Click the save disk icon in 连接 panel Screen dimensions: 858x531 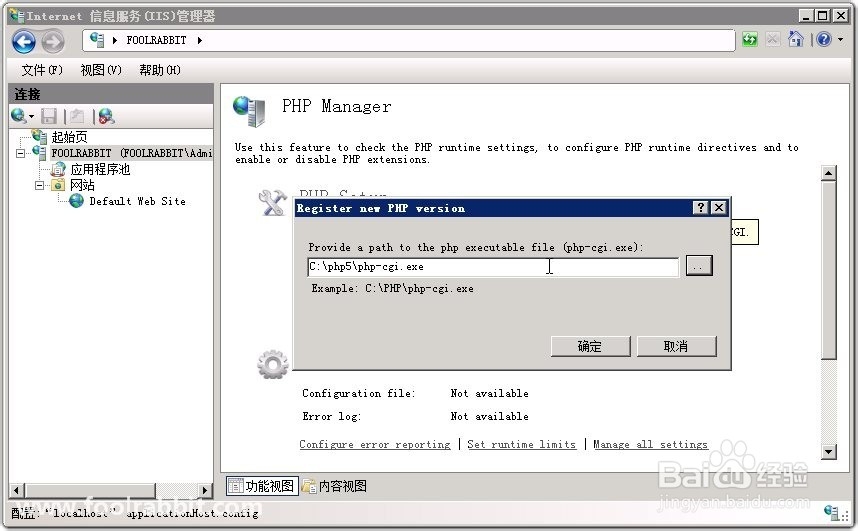pos(49,116)
